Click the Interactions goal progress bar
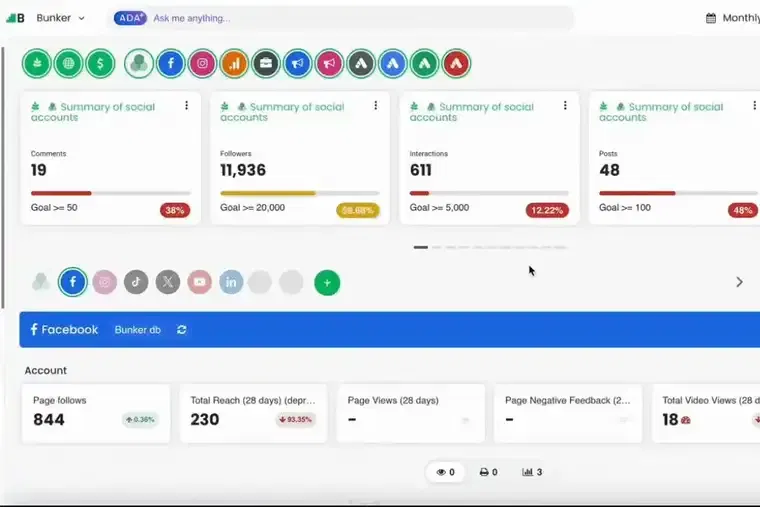Viewport: 760px width, 507px height. click(x=489, y=193)
